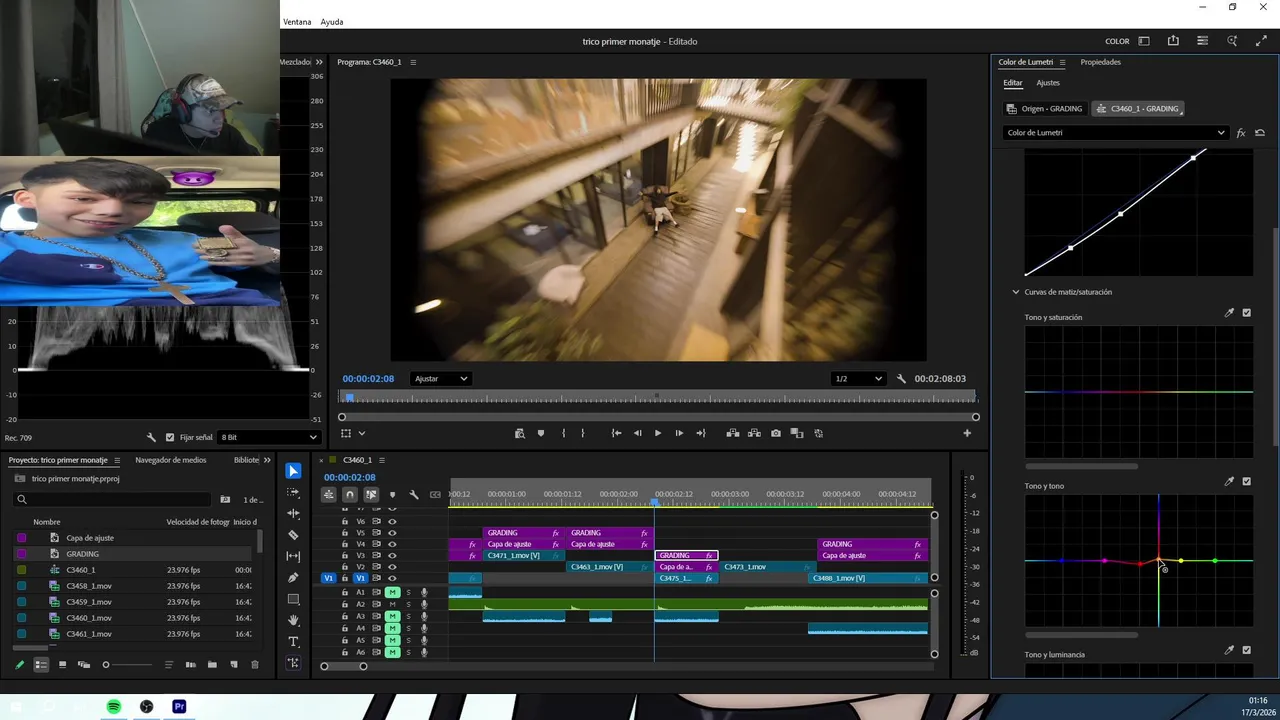The image size is (1280, 720).
Task: Step back one frame
Action: point(637,433)
